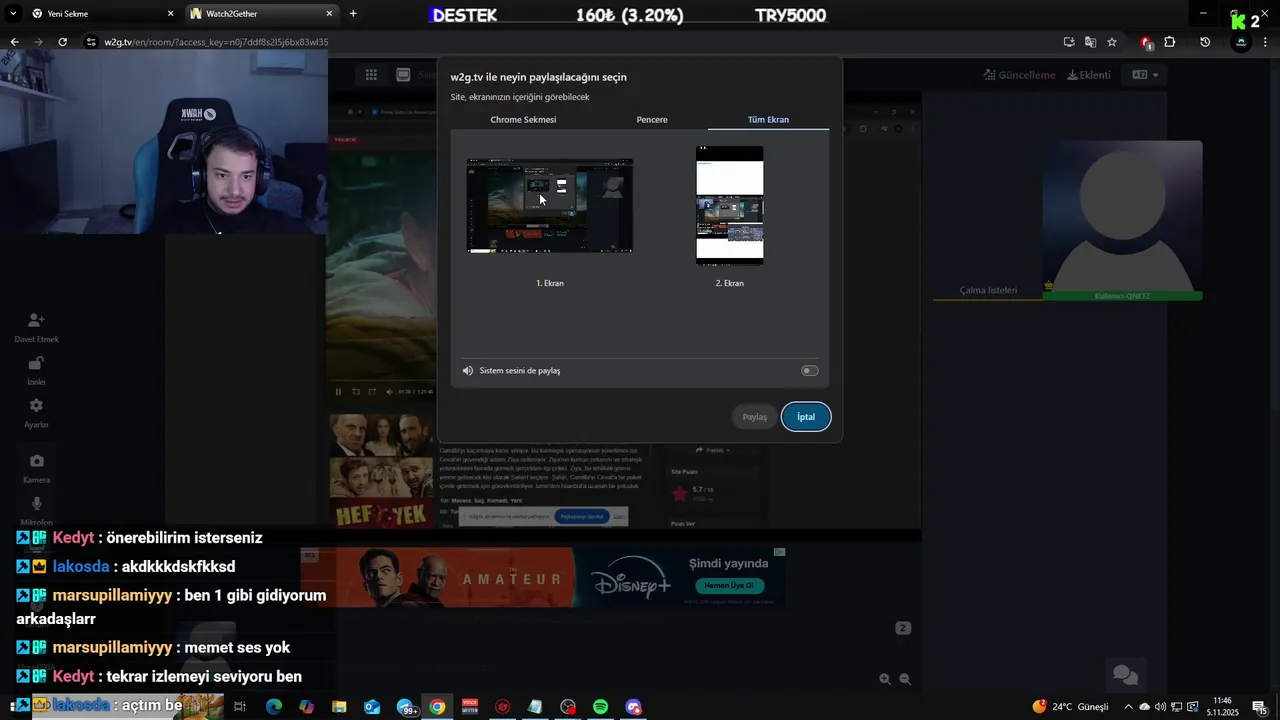Open Spotify from the taskbar

click(600, 707)
